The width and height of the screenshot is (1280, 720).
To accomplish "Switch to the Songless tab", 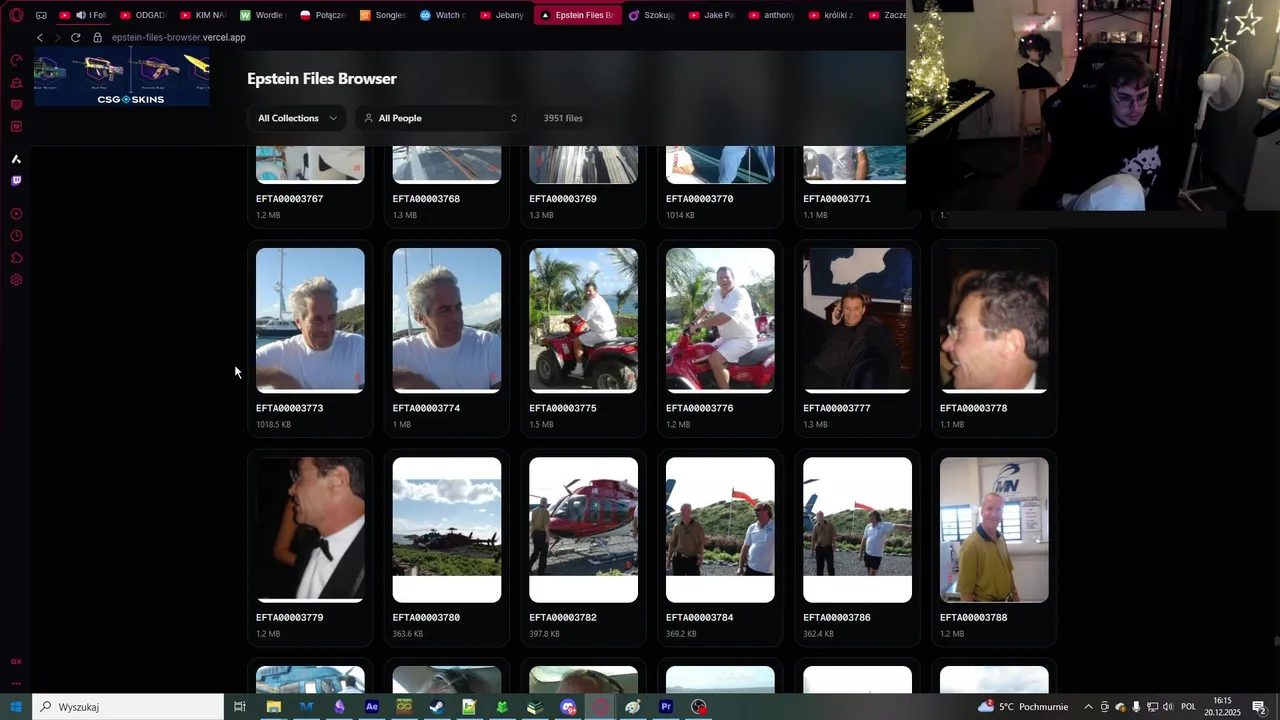I will (384, 15).
